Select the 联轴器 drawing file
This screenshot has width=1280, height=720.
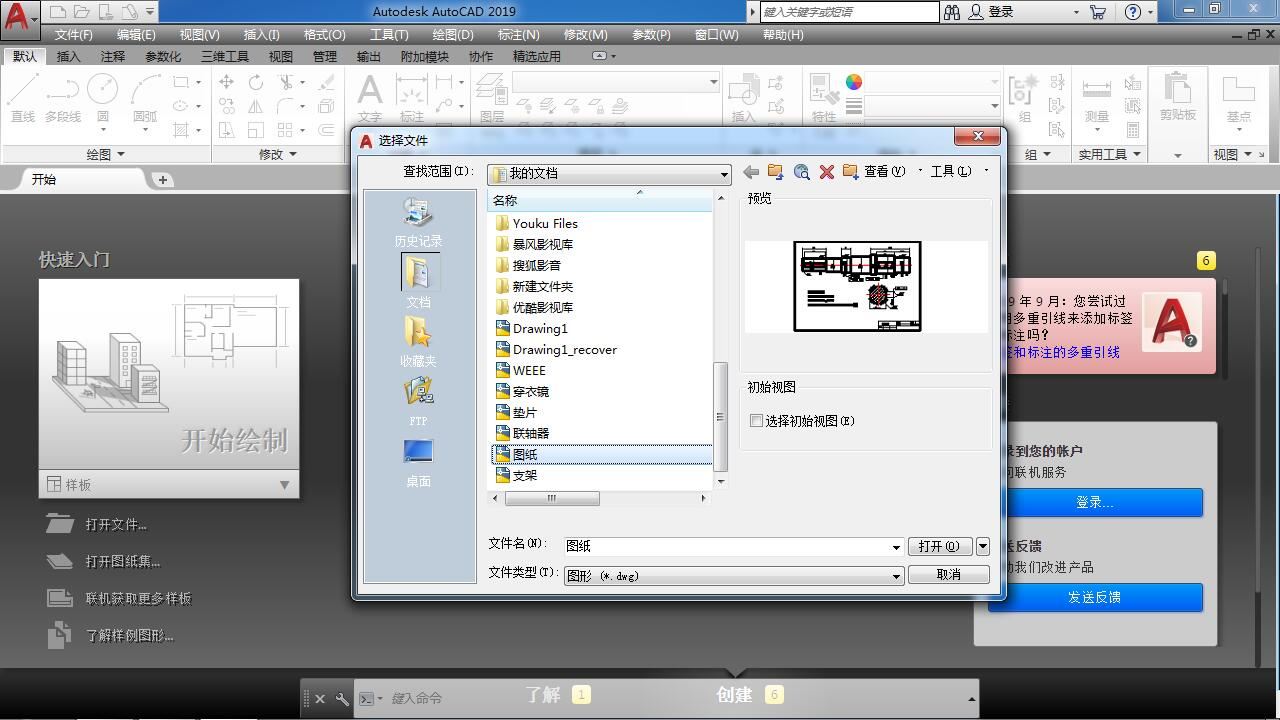(530, 433)
